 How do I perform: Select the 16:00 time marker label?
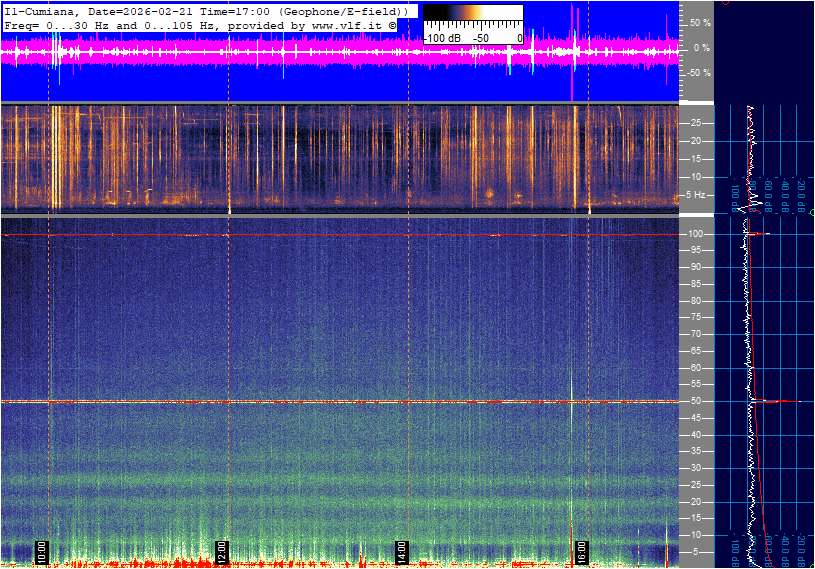(x=582, y=551)
